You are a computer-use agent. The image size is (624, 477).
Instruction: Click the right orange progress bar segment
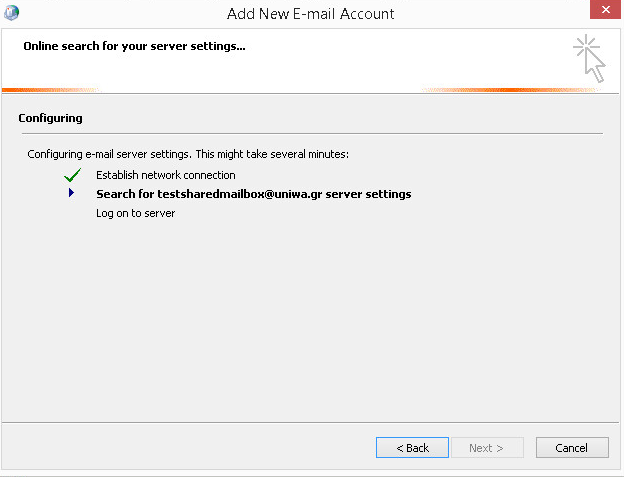(x=511, y=90)
